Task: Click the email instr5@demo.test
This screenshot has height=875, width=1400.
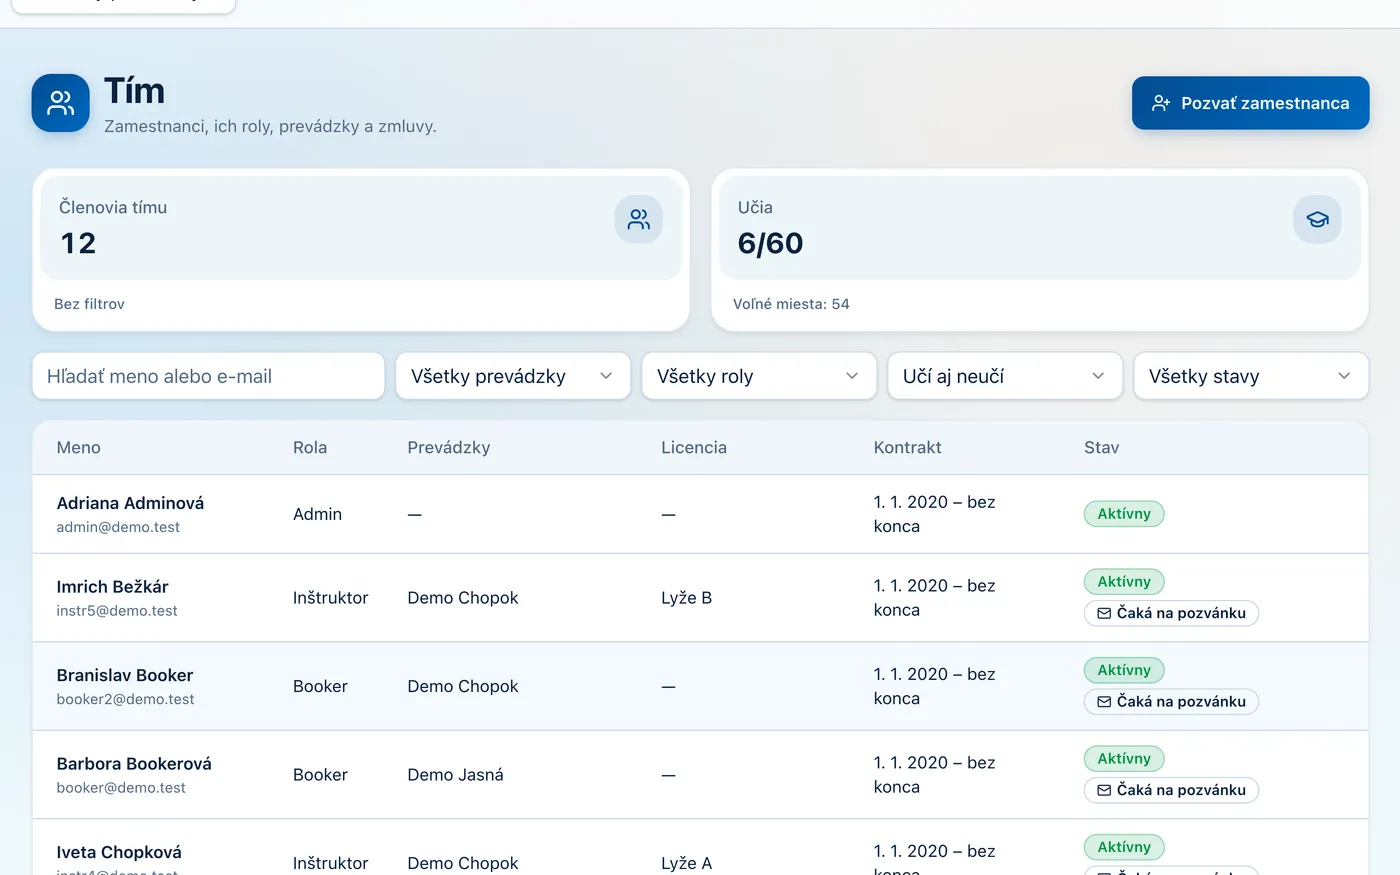Action: (x=117, y=611)
